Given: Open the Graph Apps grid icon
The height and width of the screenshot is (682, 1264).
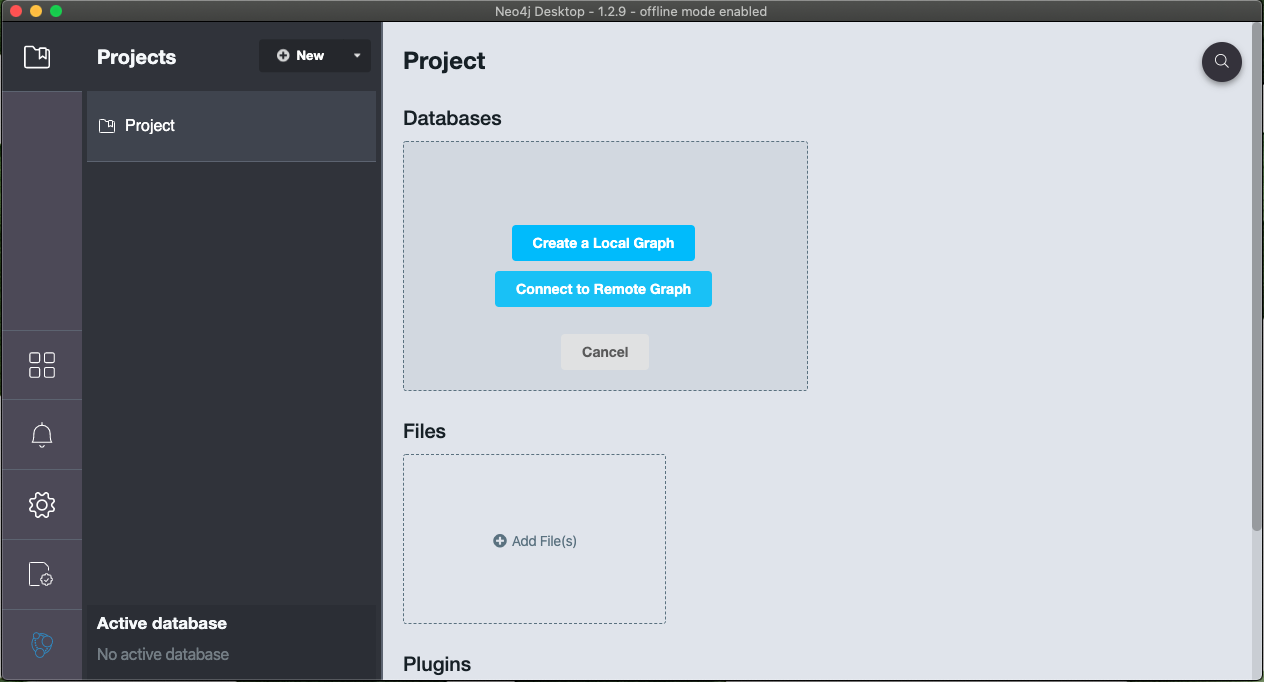Looking at the screenshot, I should tap(41, 364).
